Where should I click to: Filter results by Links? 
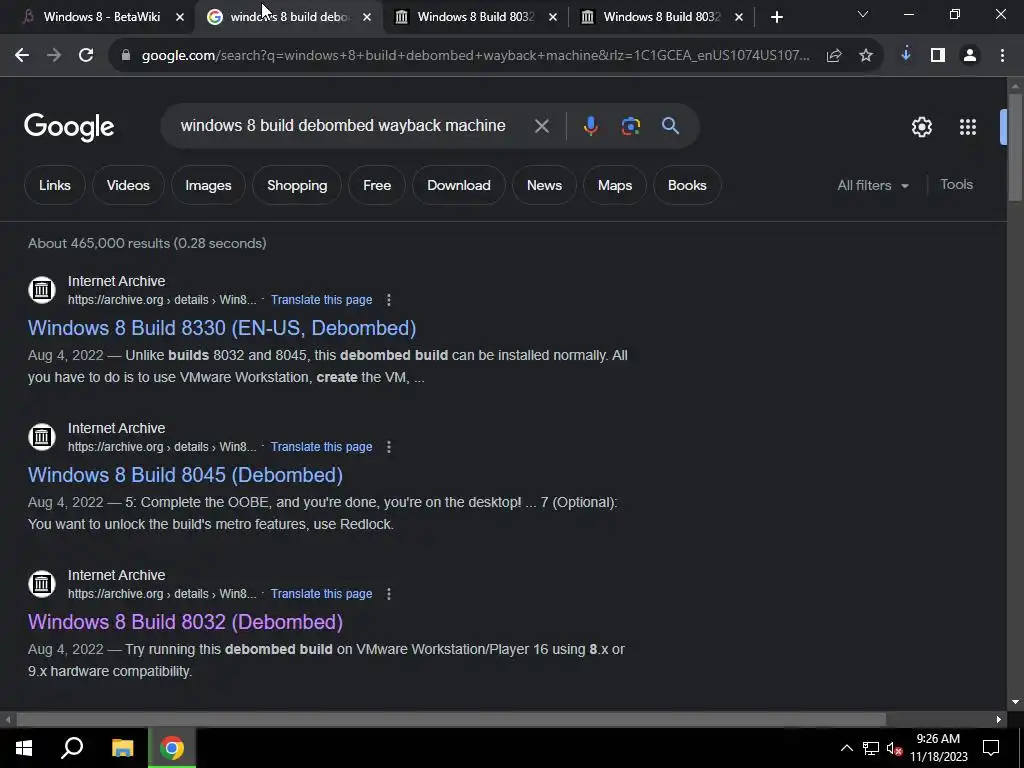tap(55, 185)
